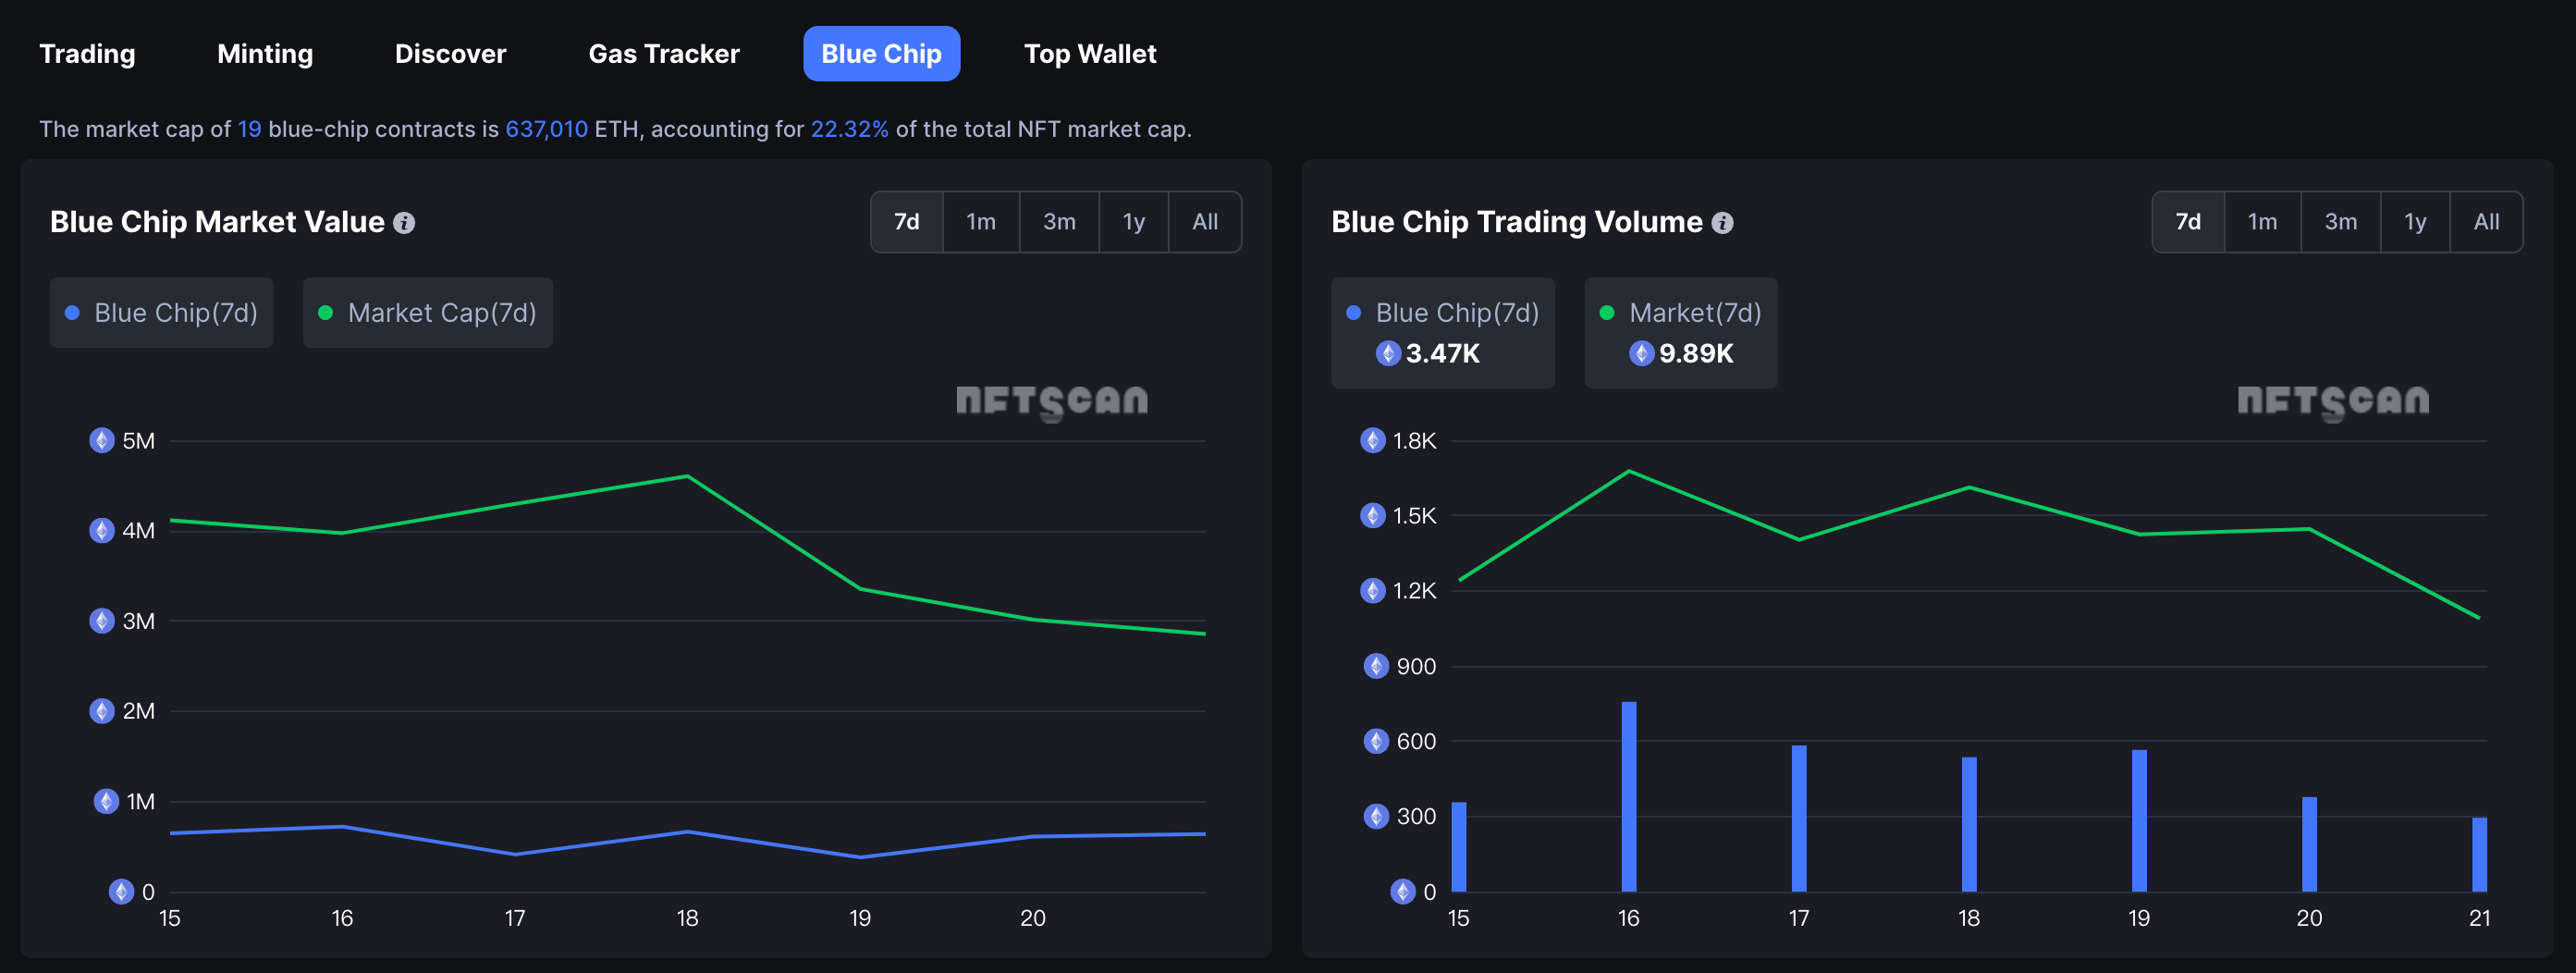Click the Ethereum icon at 5M axis label
The height and width of the screenshot is (973, 2576).
tap(102, 441)
